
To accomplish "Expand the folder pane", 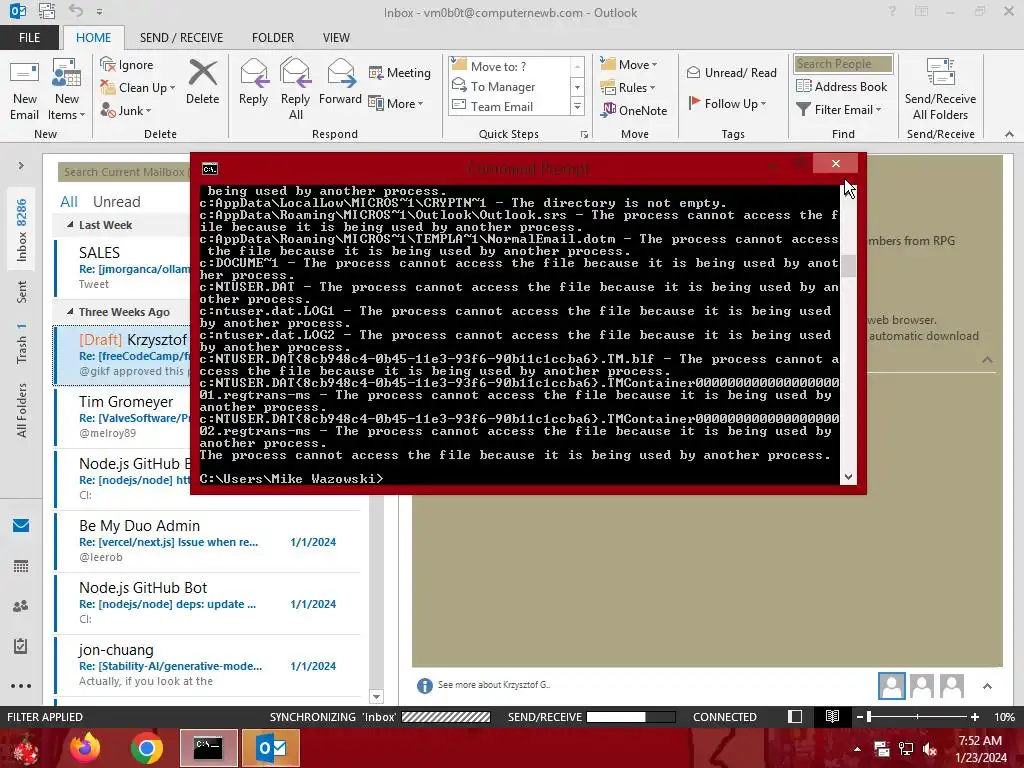I will (x=21, y=166).
